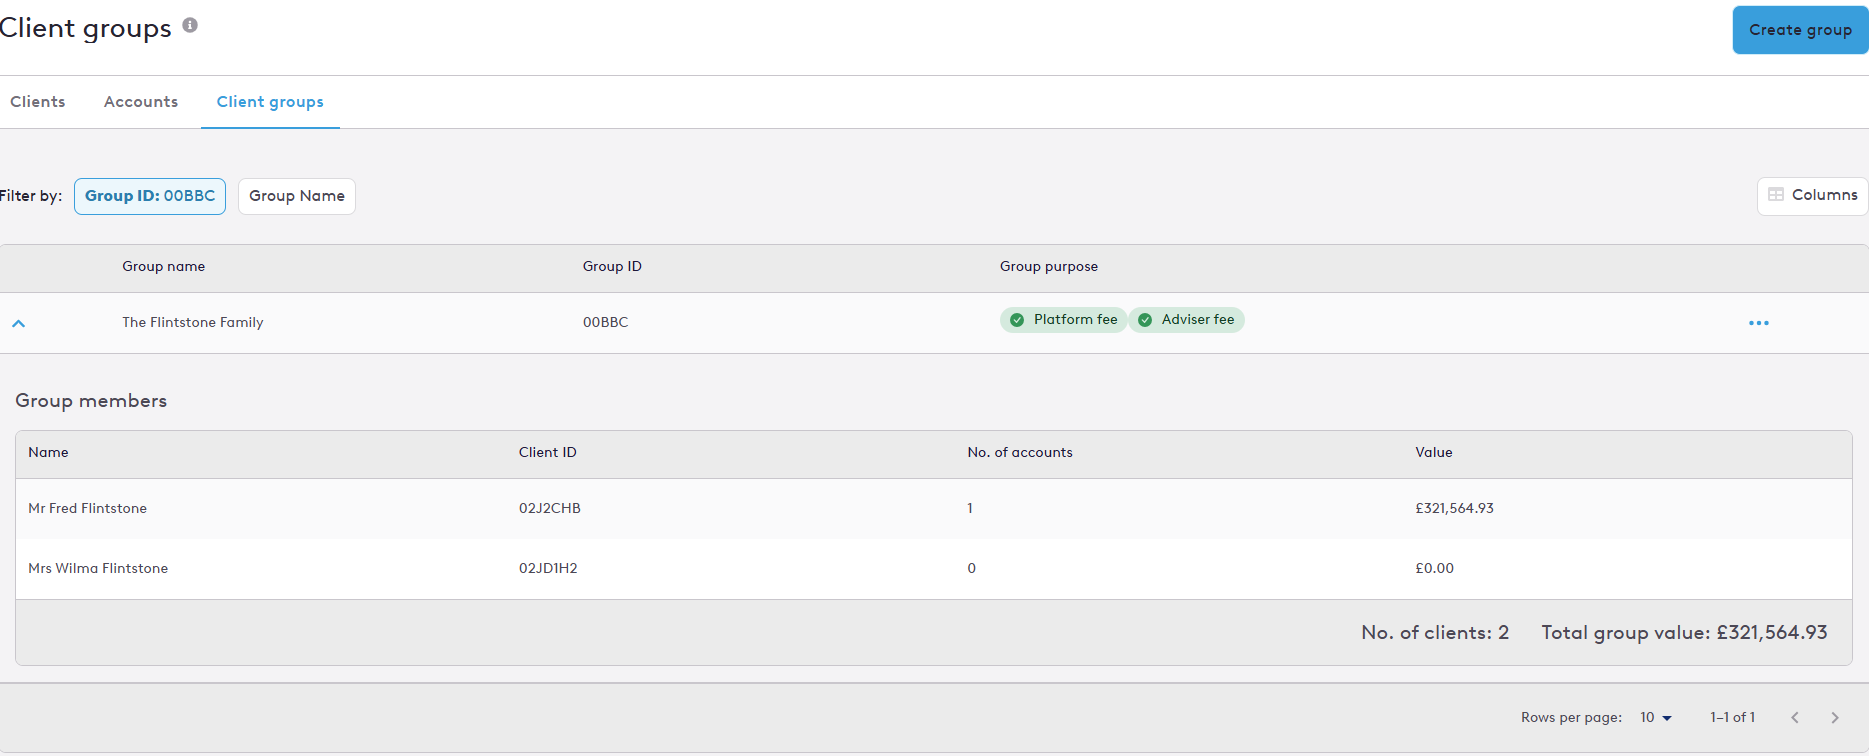Open the Columns button

(1812, 195)
